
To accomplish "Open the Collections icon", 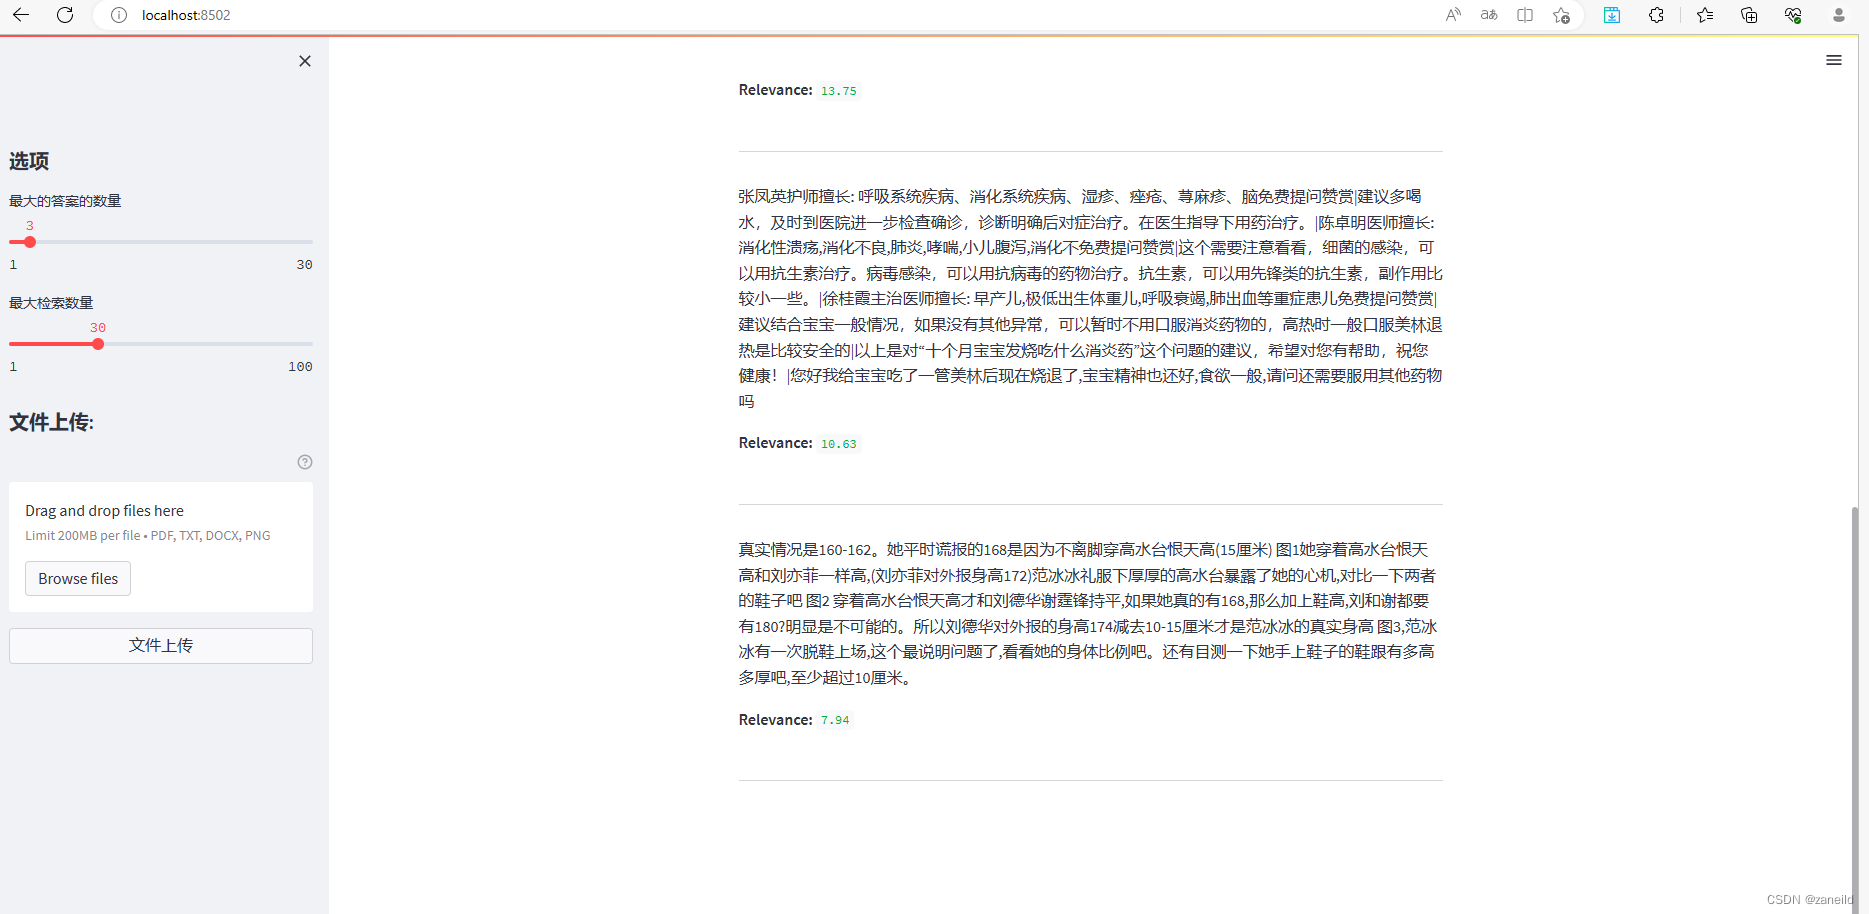I will click(1749, 15).
